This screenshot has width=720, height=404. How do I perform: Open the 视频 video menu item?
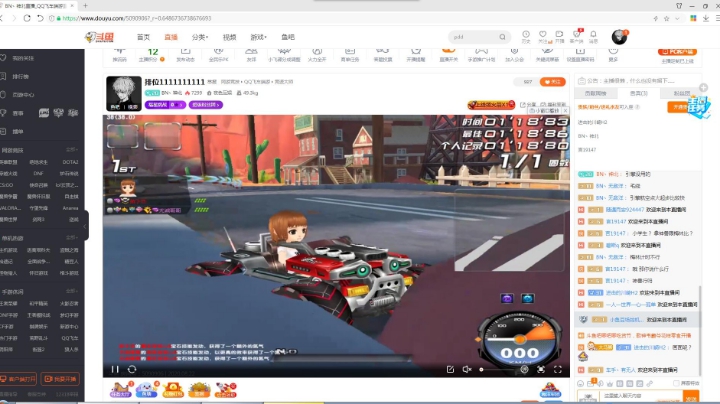click(229, 37)
